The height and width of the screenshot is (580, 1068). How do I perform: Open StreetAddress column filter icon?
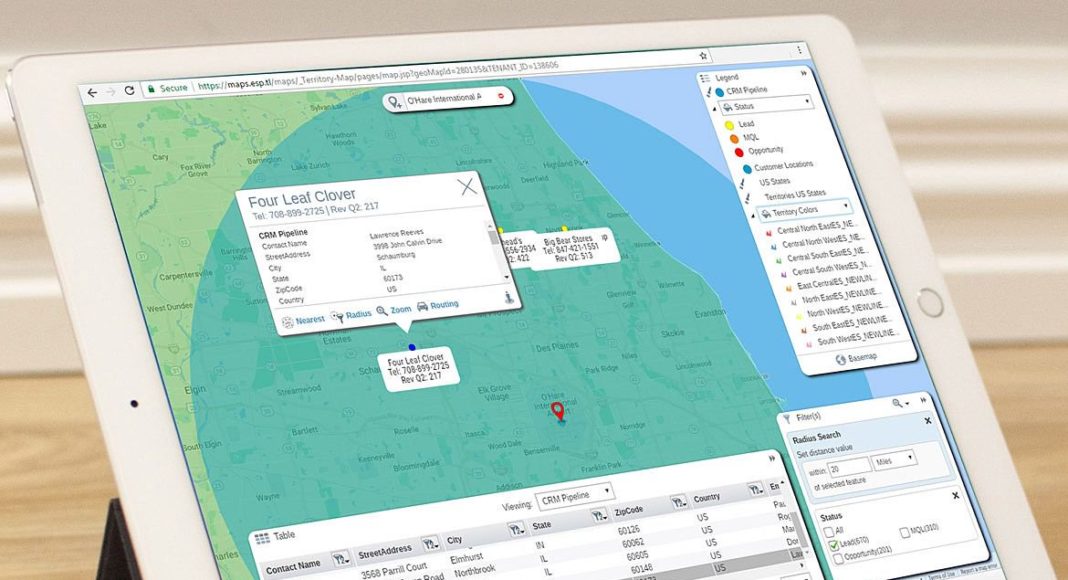pyautogui.click(x=430, y=543)
